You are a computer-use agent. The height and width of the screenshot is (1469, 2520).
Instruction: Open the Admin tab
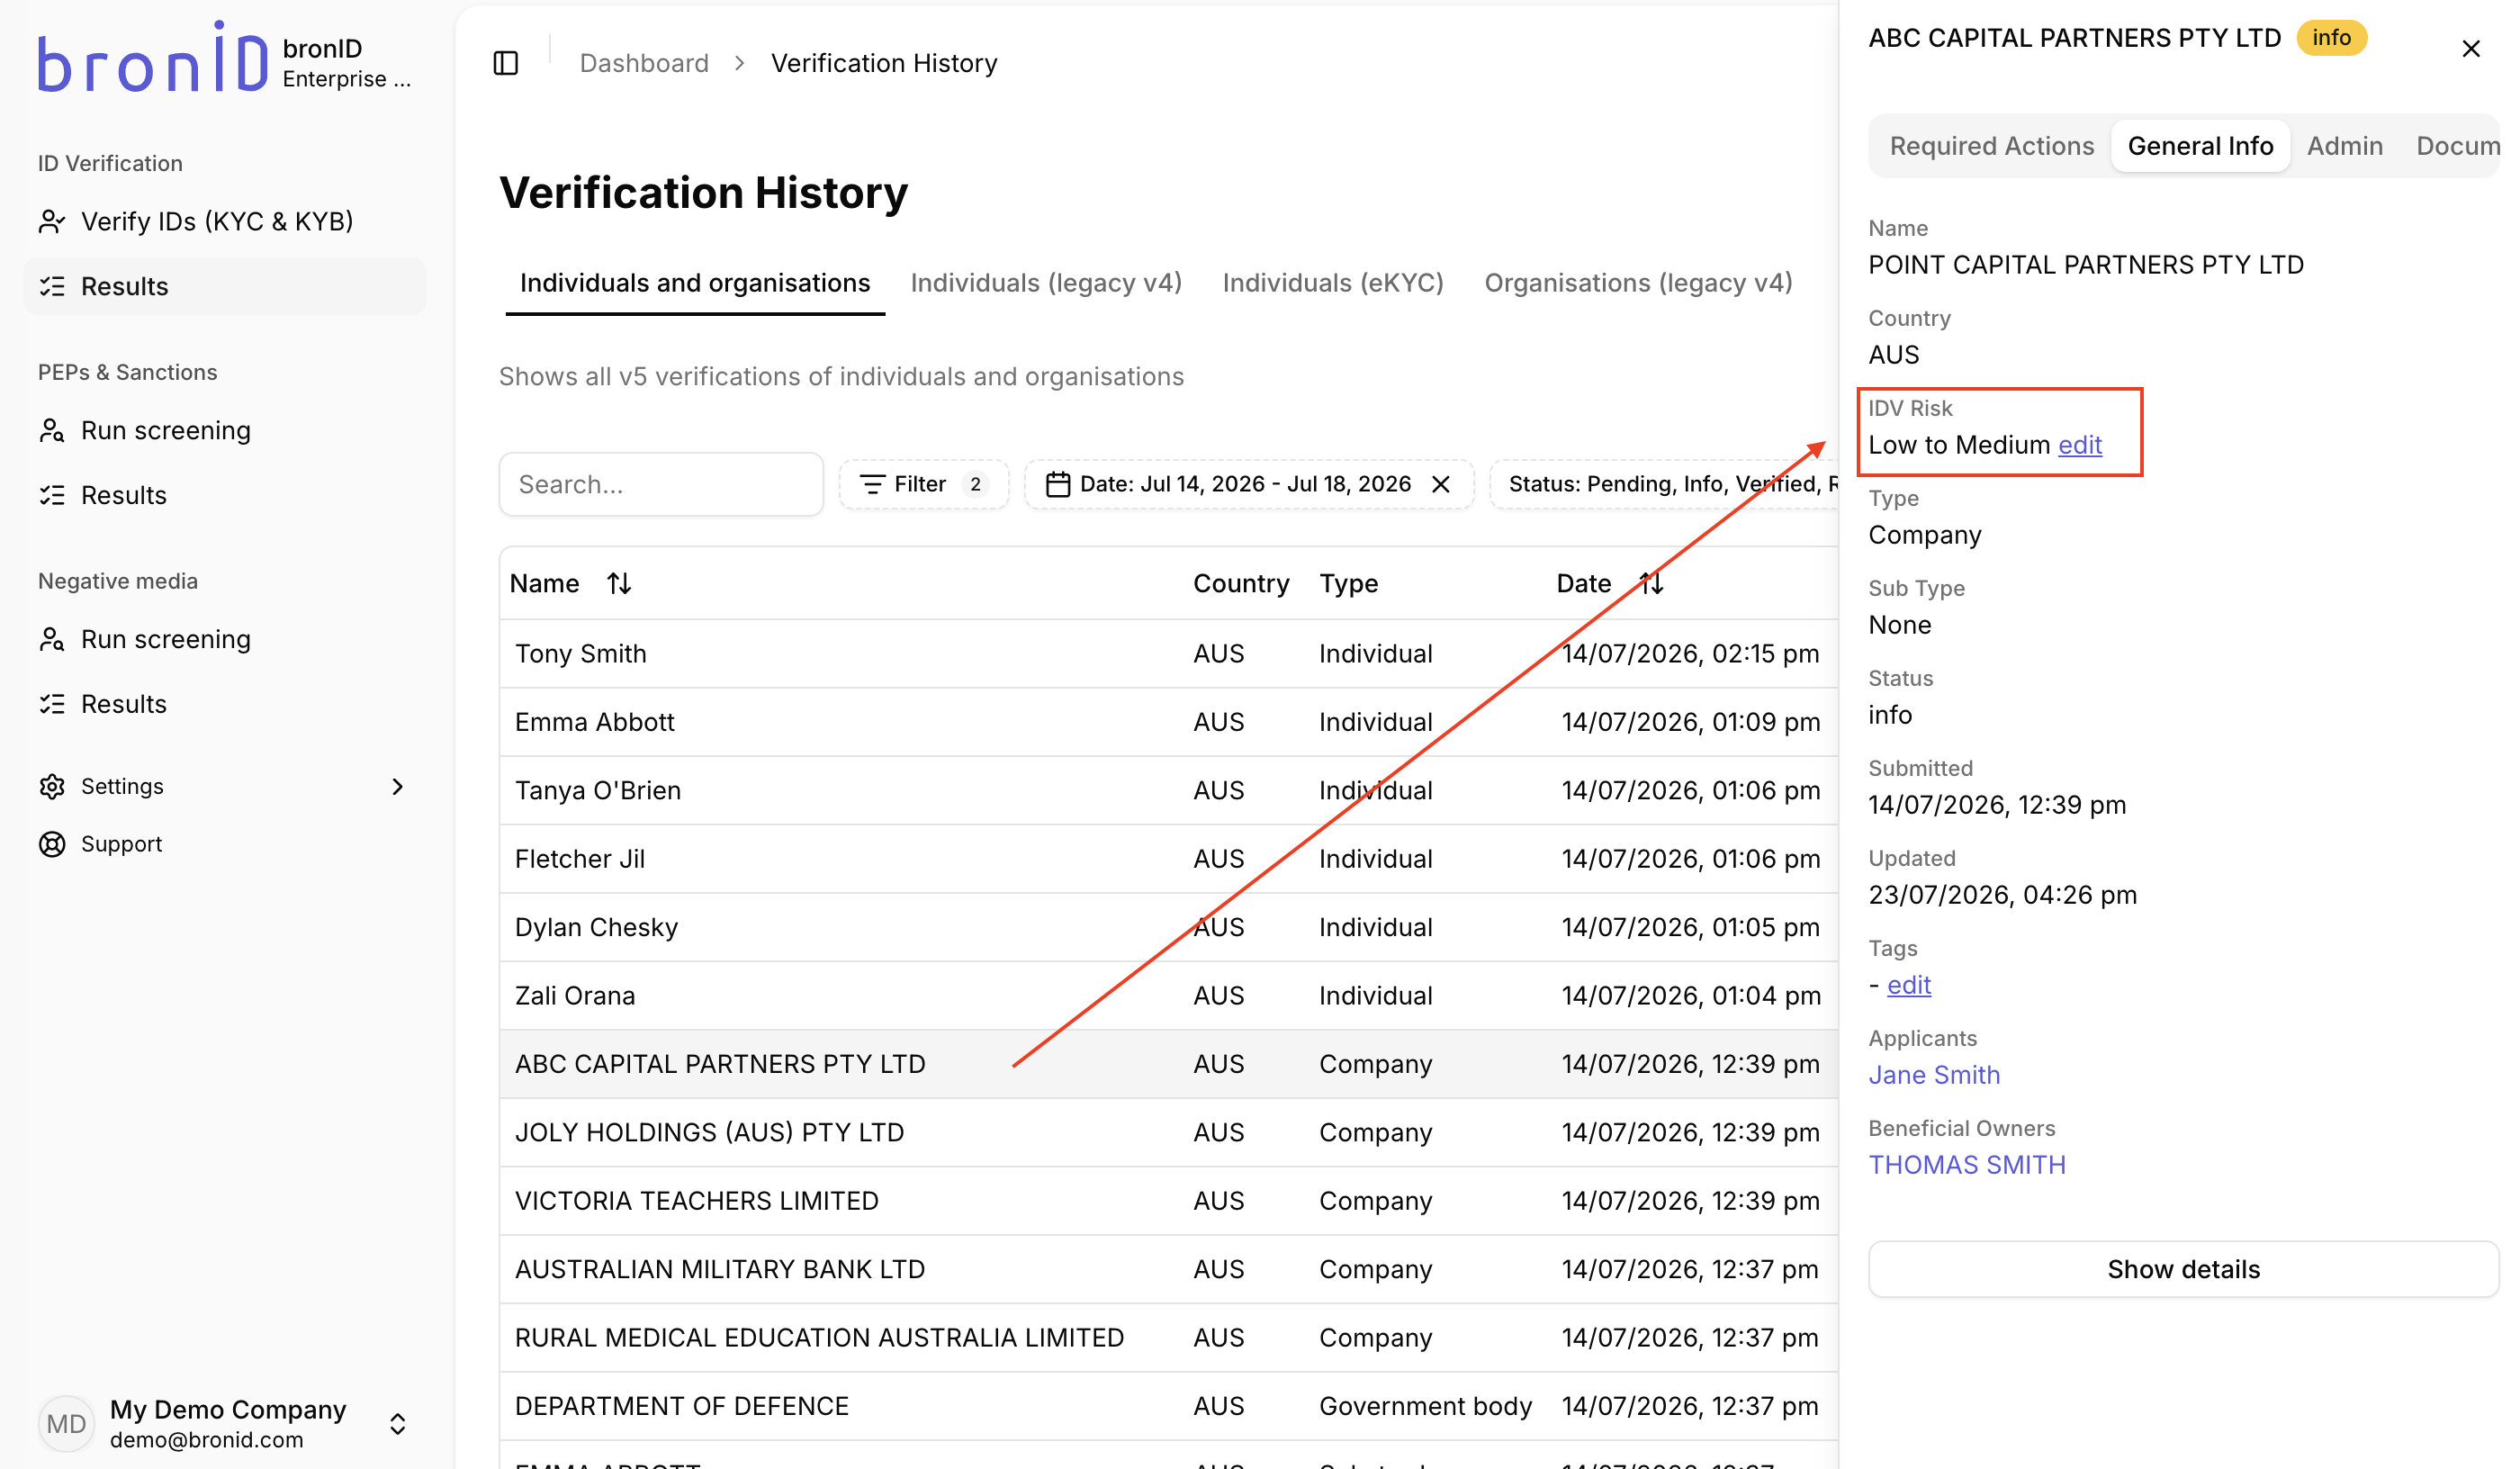[x=2344, y=146]
